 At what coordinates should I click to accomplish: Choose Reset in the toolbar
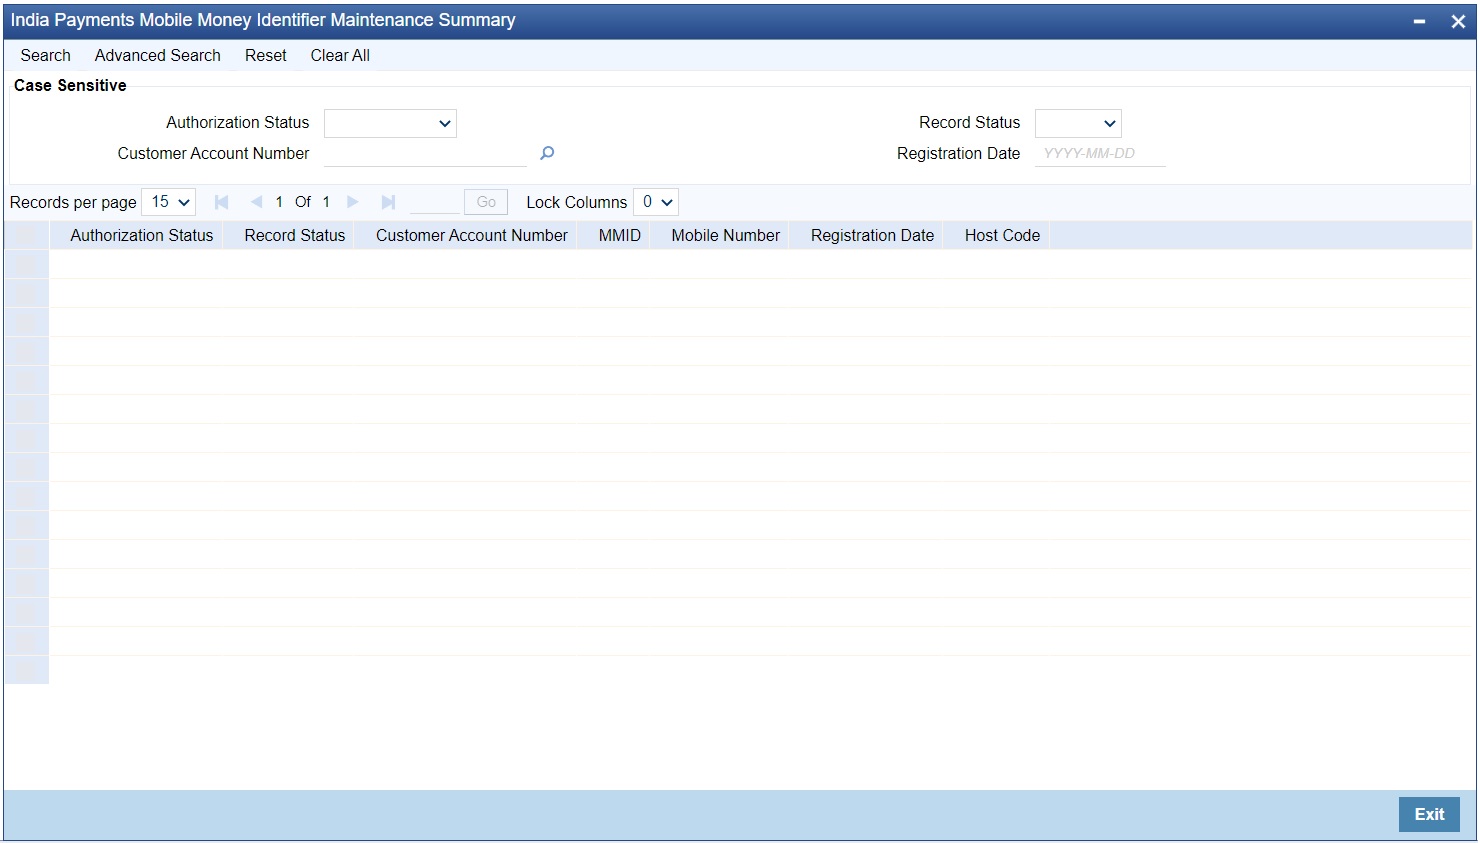(x=266, y=55)
